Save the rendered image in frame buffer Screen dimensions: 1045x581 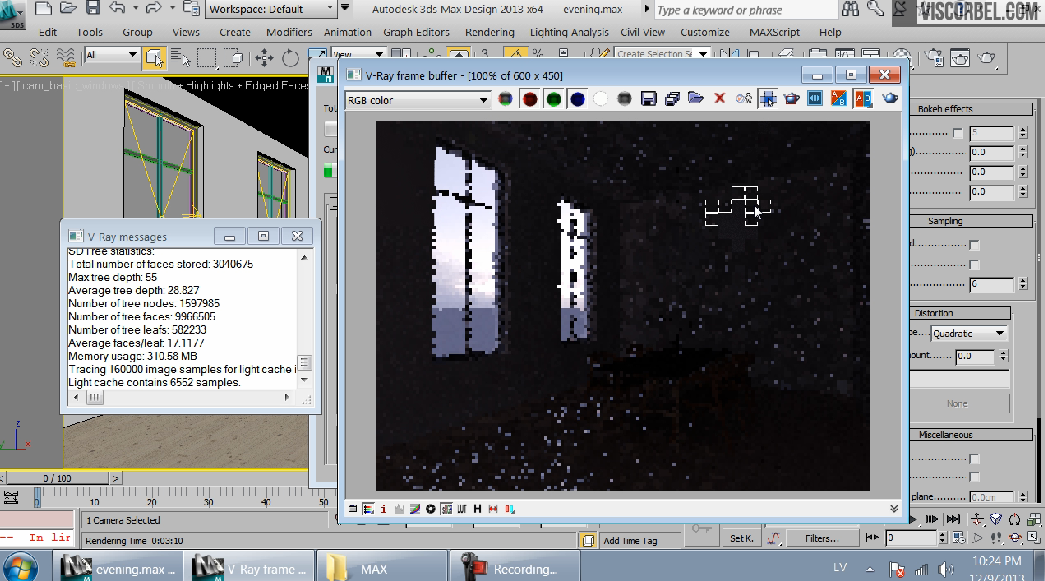648,99
